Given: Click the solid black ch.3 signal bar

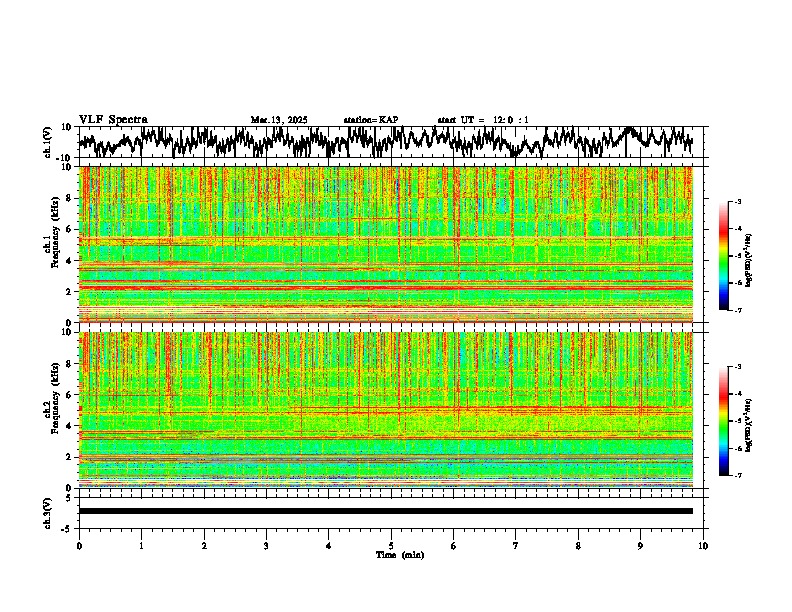Looking at the screenshot, I should [x=386, y=511].
